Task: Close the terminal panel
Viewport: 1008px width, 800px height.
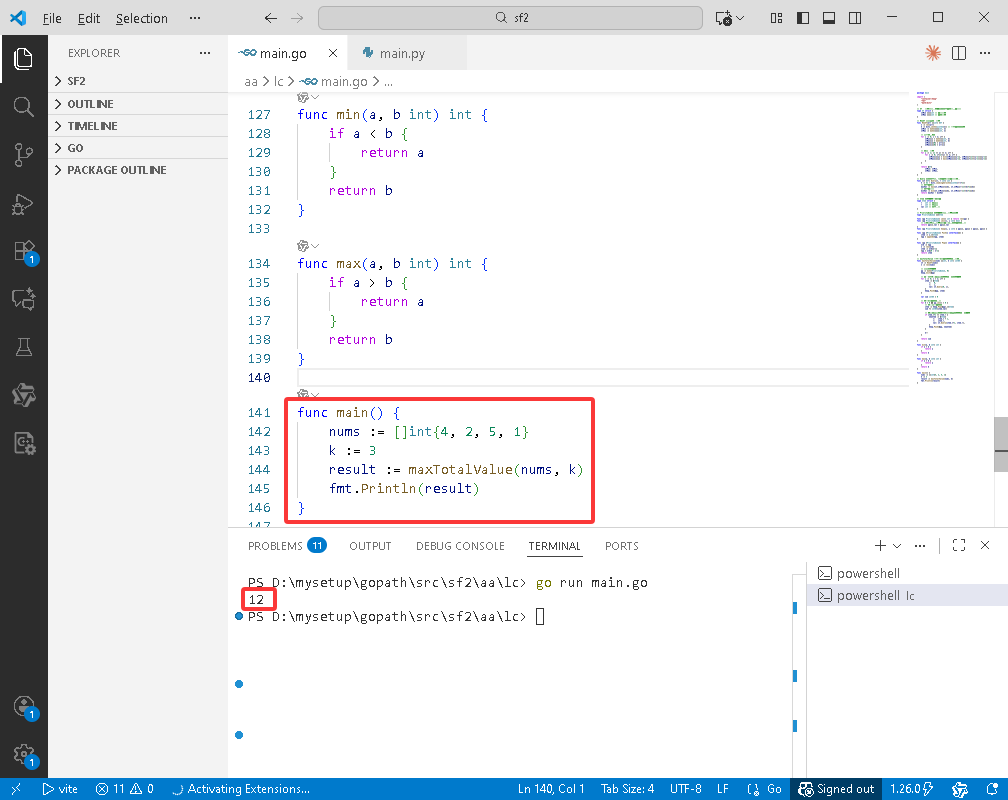Action: click(985, 545)
